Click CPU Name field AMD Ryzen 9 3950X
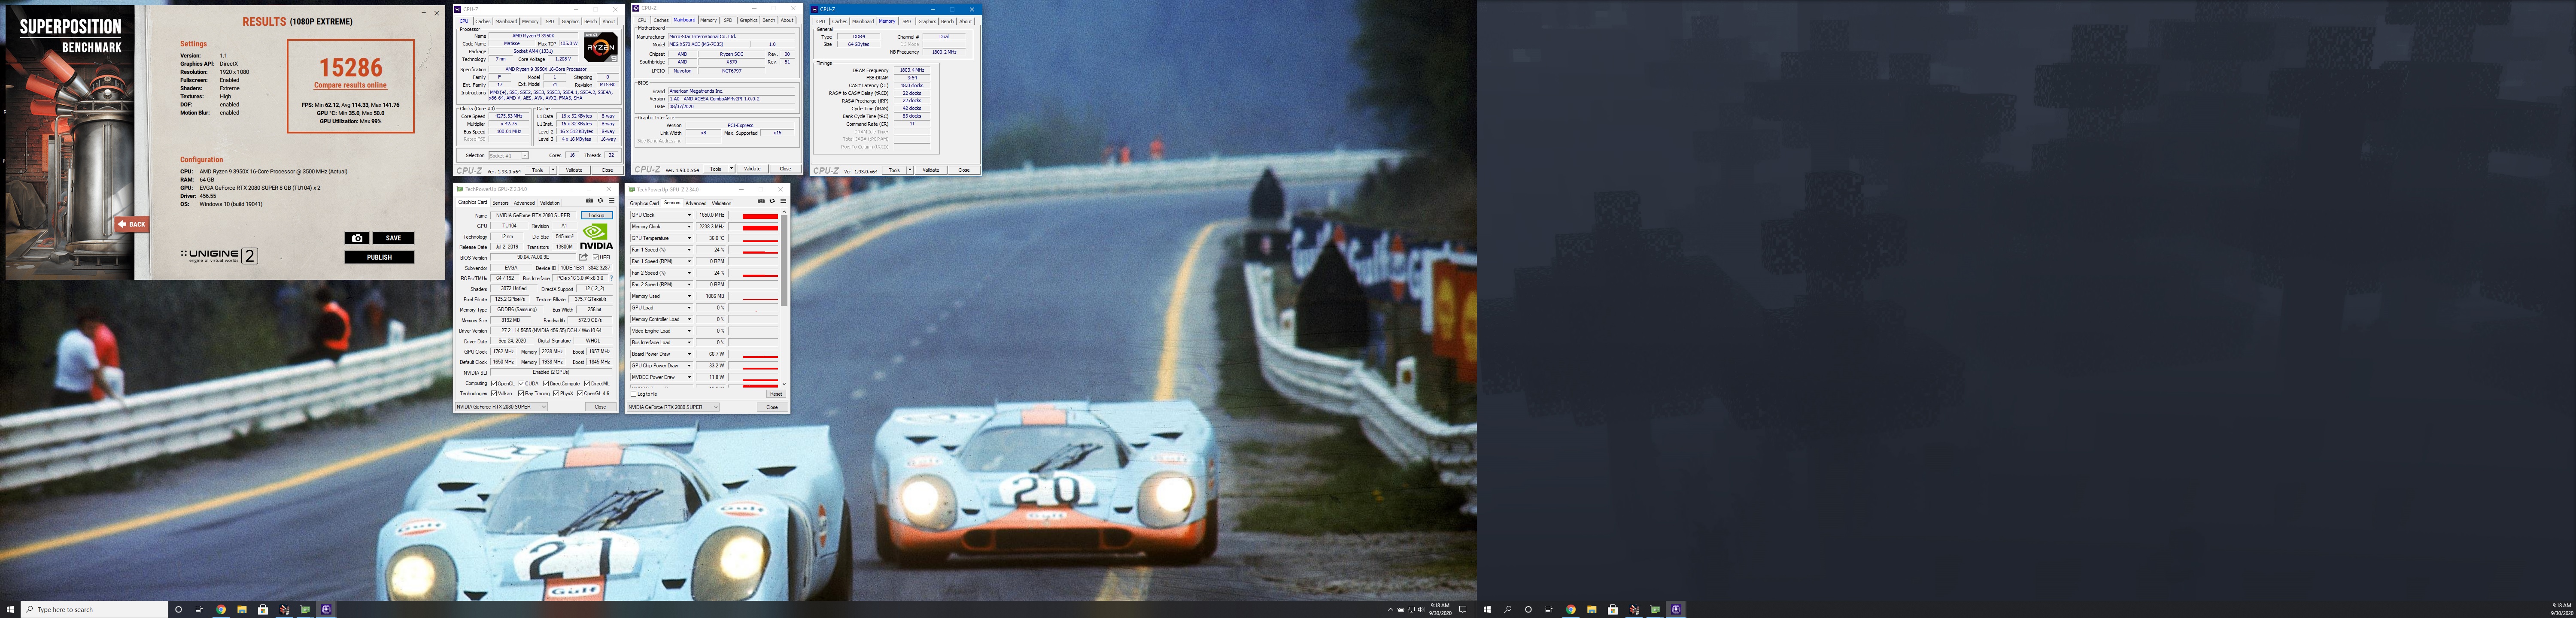The image size is (2576, 618). tap(534, 36)
